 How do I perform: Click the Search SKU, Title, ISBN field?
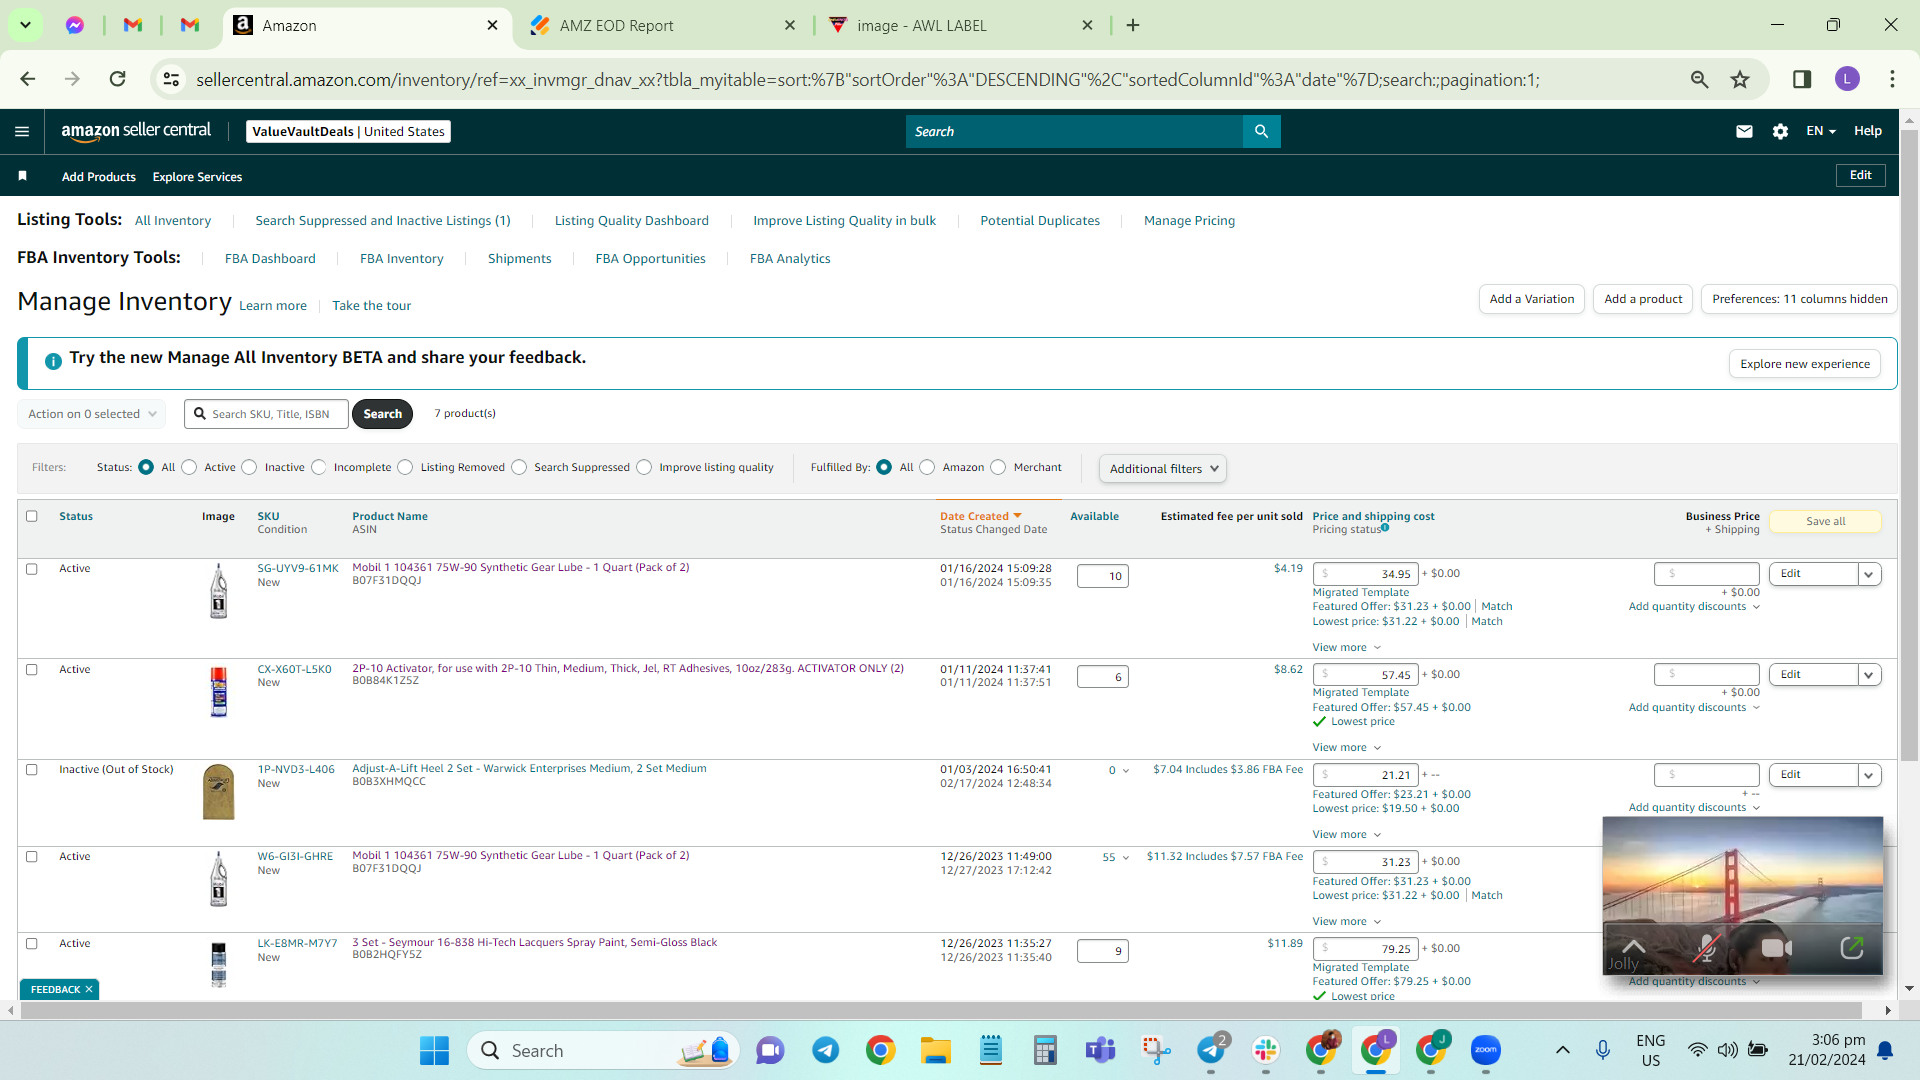click(266, 414)
